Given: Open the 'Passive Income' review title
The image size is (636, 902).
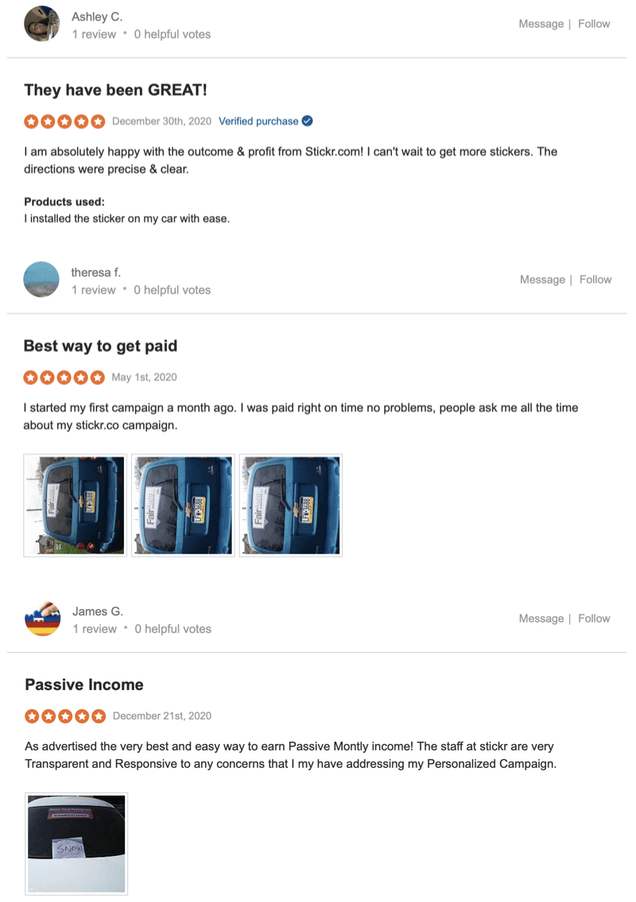Looking at the screenshot, I should (x=84, y=685).
